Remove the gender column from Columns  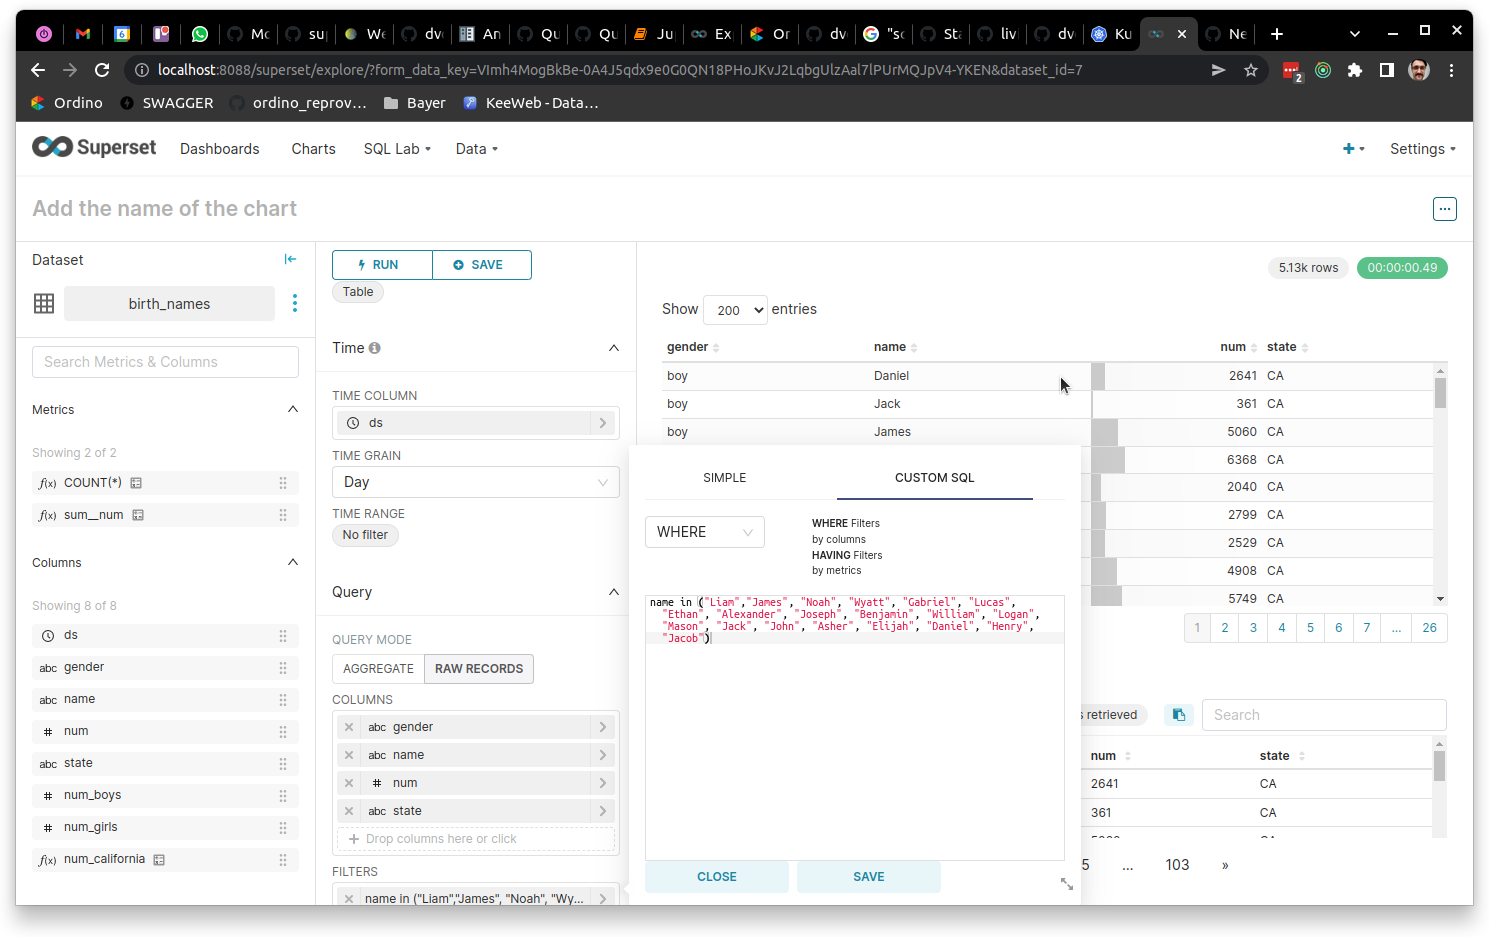click(349, 727)
